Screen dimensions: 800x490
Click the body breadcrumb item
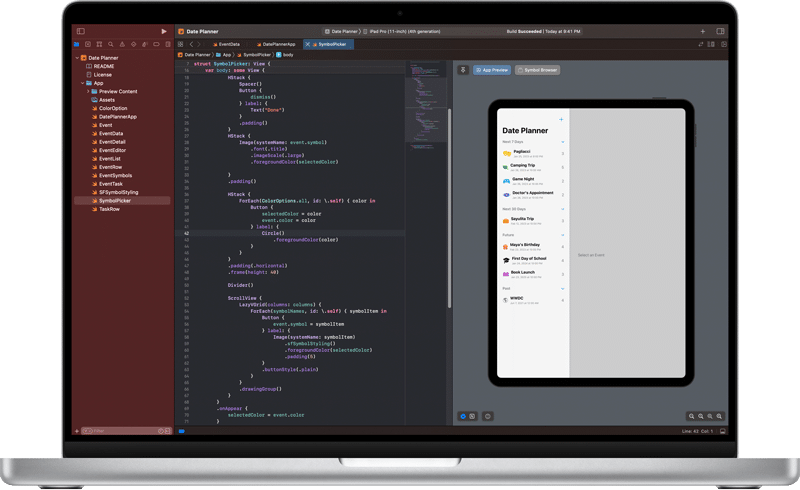[x=285, y=55]
